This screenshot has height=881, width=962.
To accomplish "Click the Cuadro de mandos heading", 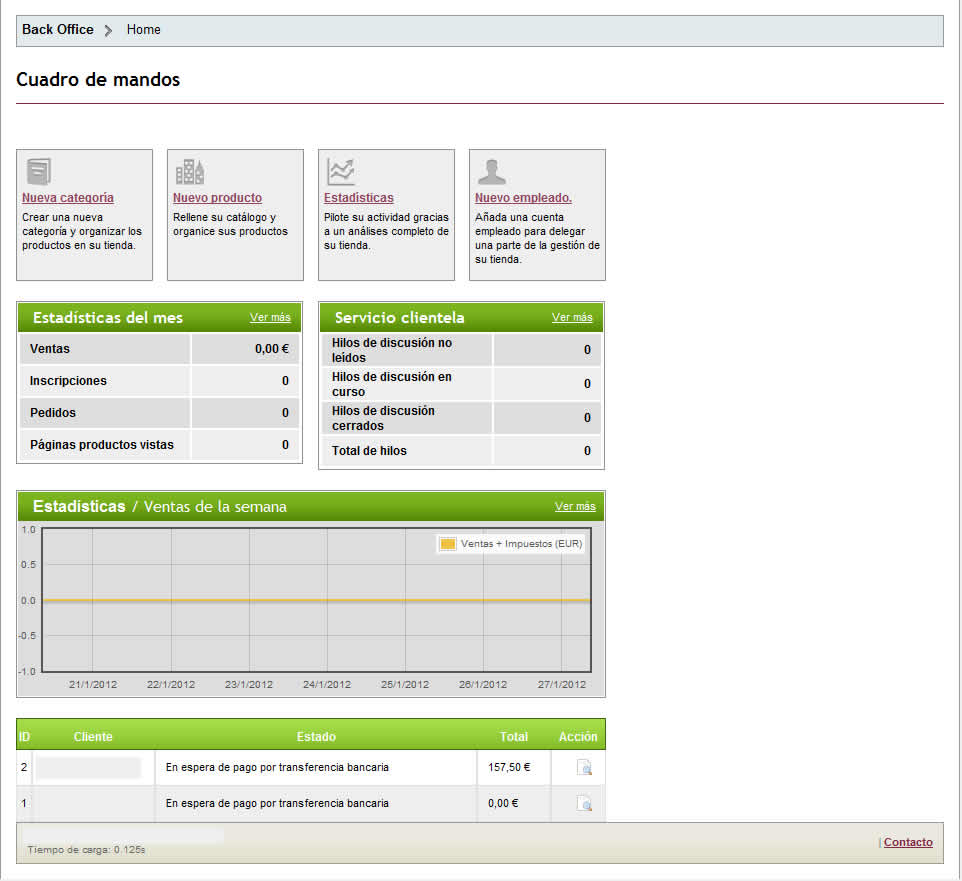I will 98,80.
